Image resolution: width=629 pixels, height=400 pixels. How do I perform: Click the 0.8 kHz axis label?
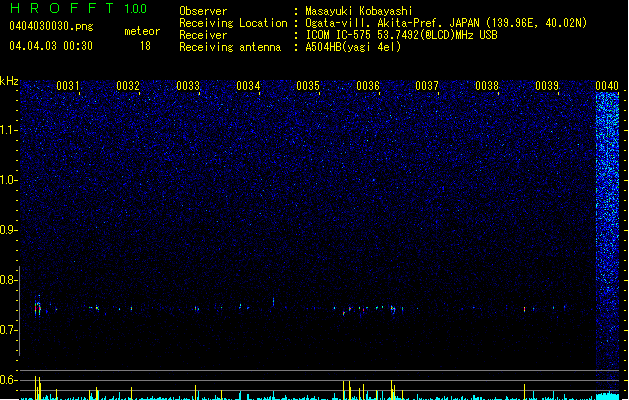coord(9,280)
